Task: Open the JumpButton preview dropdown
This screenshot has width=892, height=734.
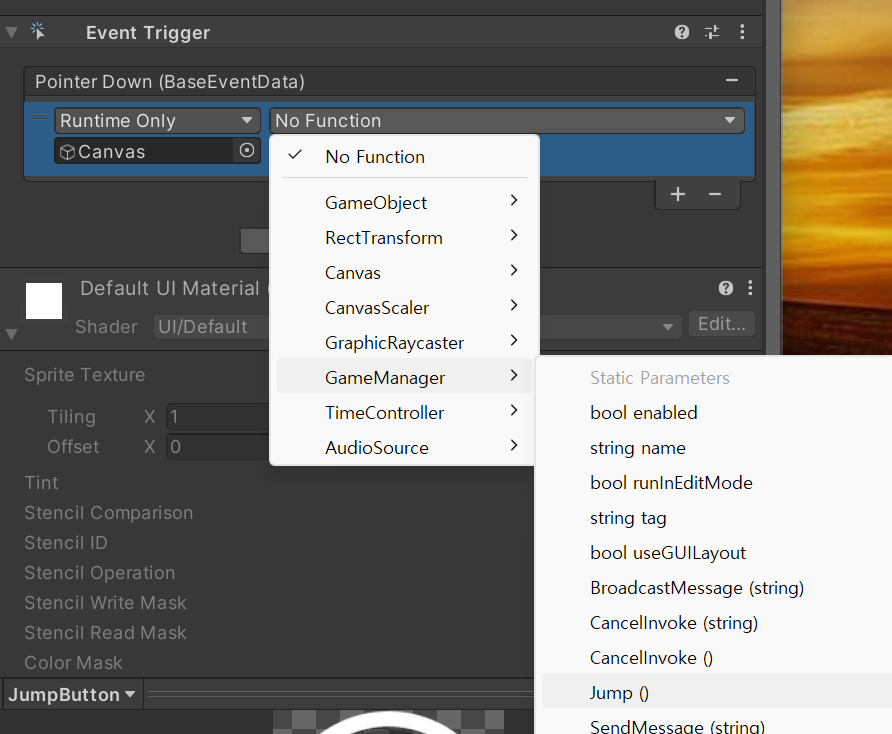Action: click(x=72, y=694)
